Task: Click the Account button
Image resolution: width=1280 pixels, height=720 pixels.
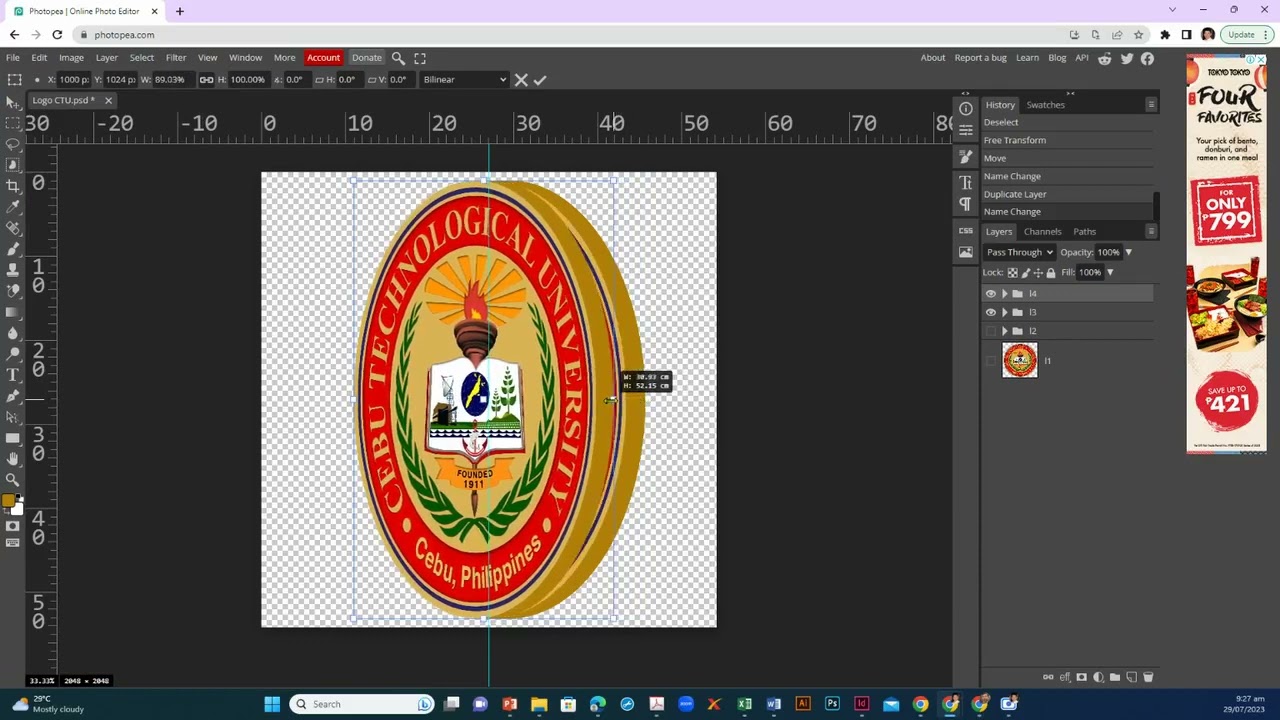Action: tap(323, 58)
